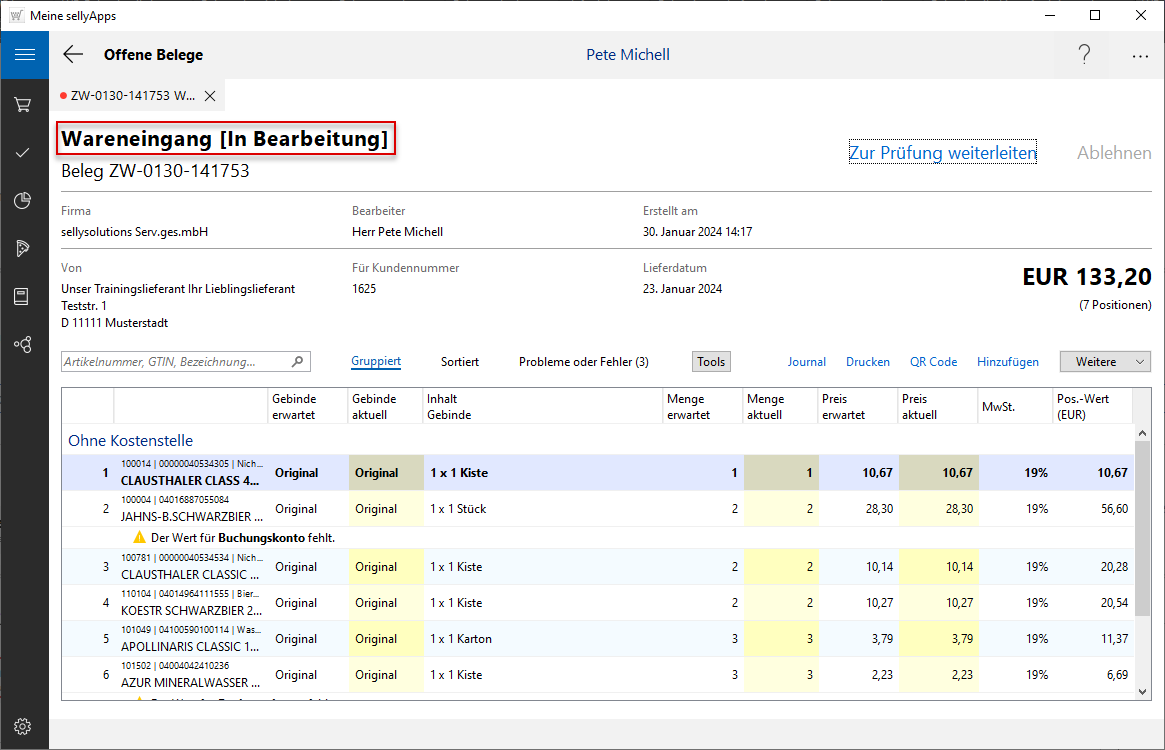Image resolution: width=1165 pixels, height=750 pixels.
Task: Click the connected-nodes sidebar icon
Action: coord(24,344)
